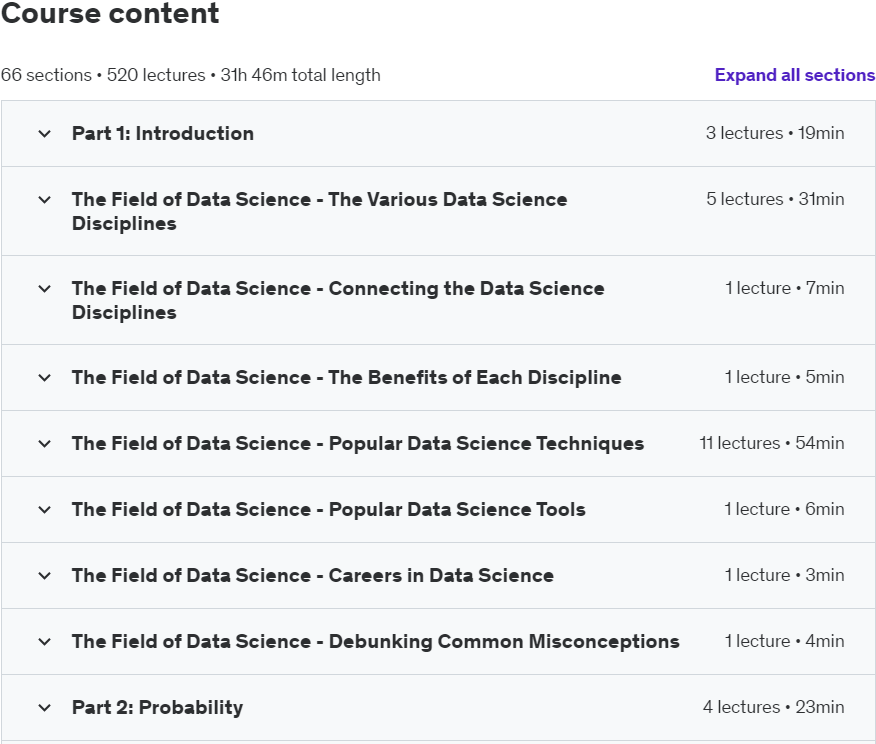Expand the Careers in Data Science chevron
This screenshot has height=744, width=876.
[44, 576]
